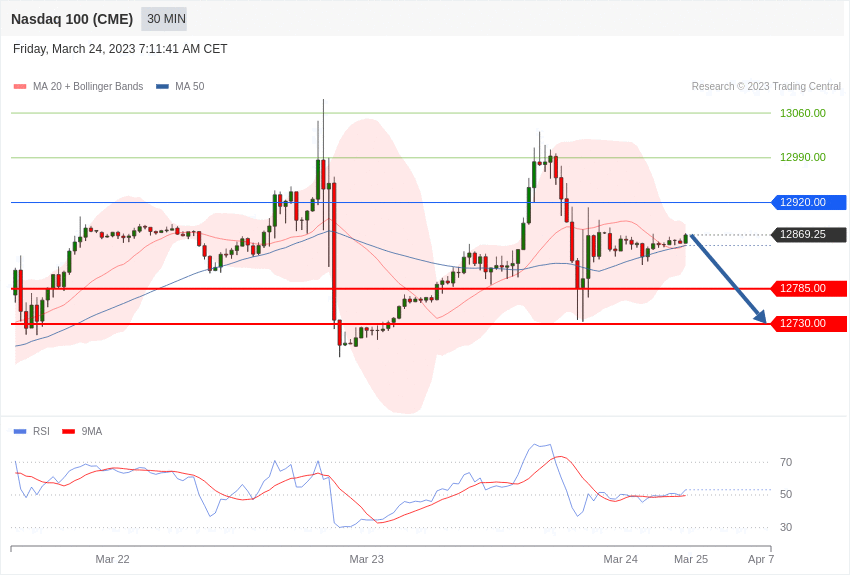Click the RSI 70 level label
The width and height of the screenshot is (850, 576).
(786, 462)
